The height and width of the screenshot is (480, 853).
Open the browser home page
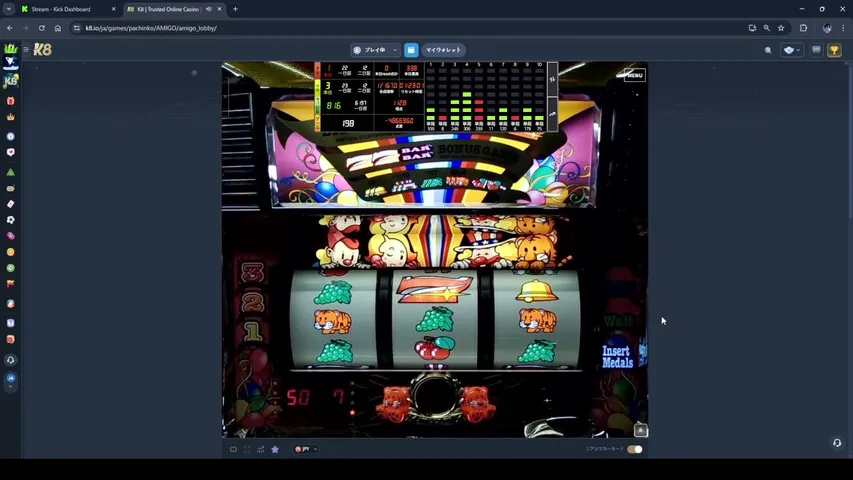(x=58, y=28)
